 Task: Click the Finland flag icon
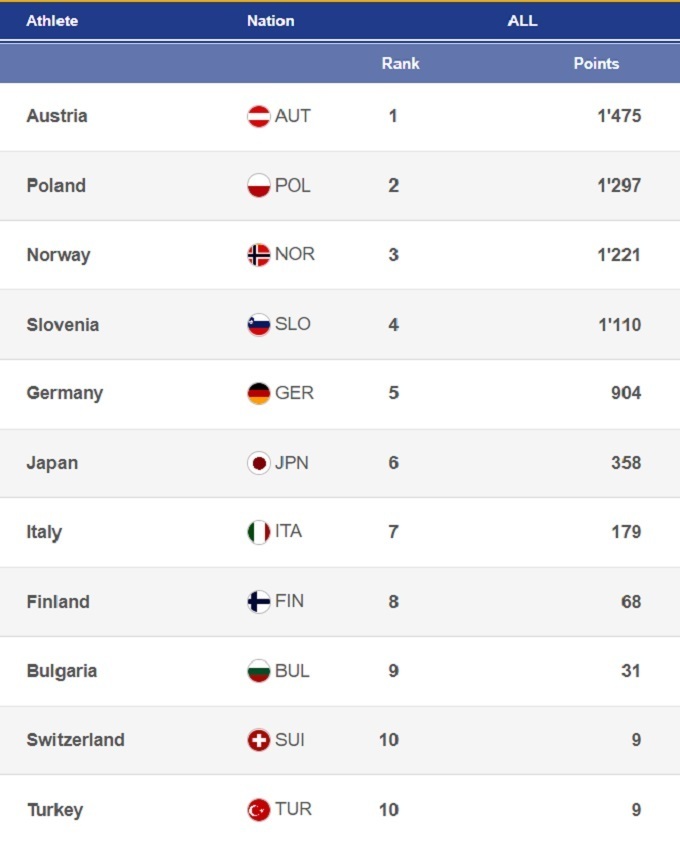(258, 602)
